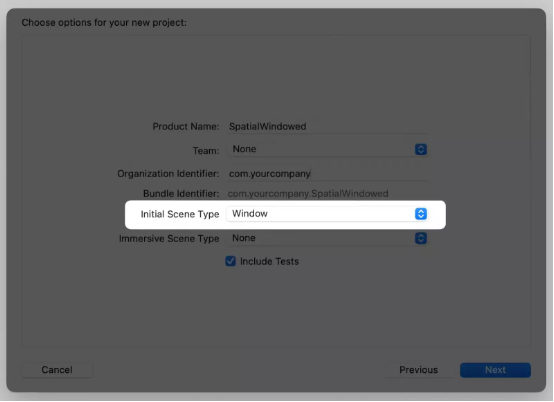Open the Team dropdown showing None

[327, 149]
